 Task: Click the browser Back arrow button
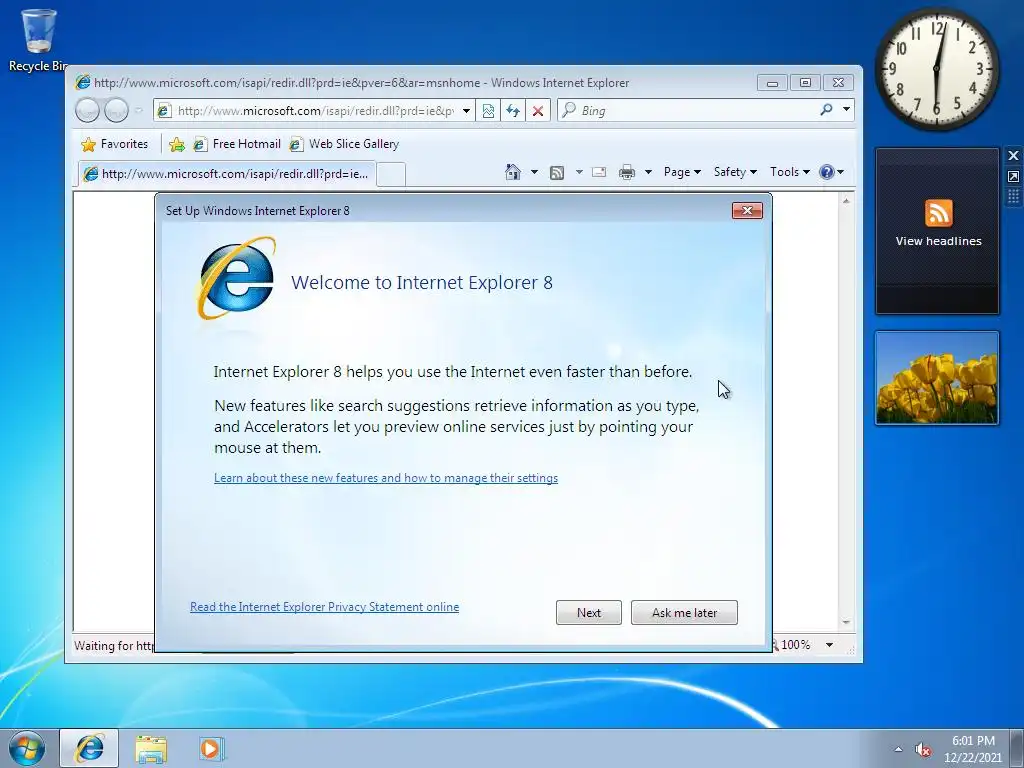point(88,110)
